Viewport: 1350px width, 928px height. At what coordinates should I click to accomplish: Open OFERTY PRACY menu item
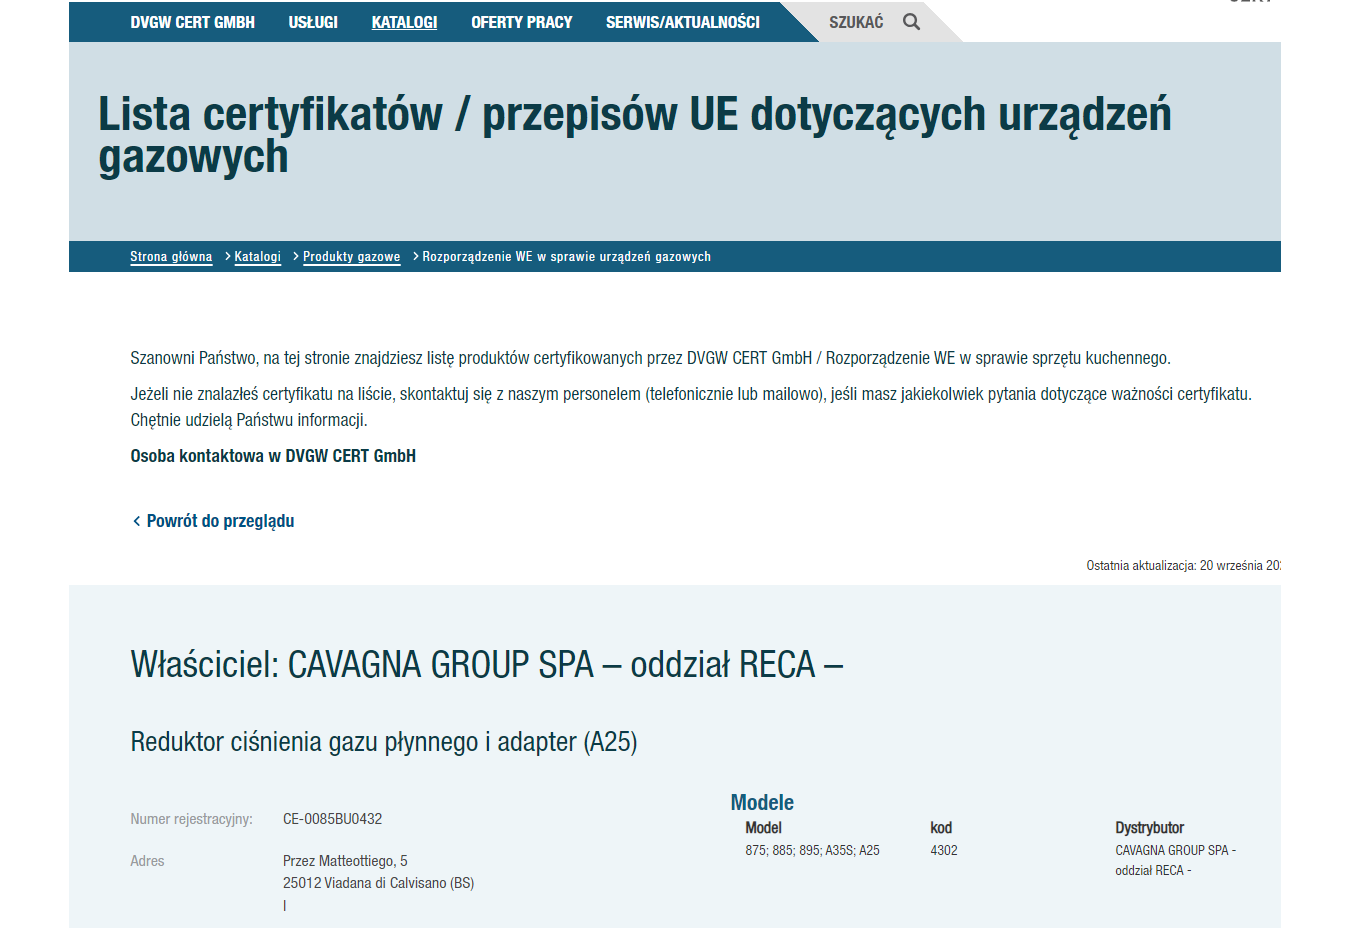pyautogui.click(x=521, y=22)
